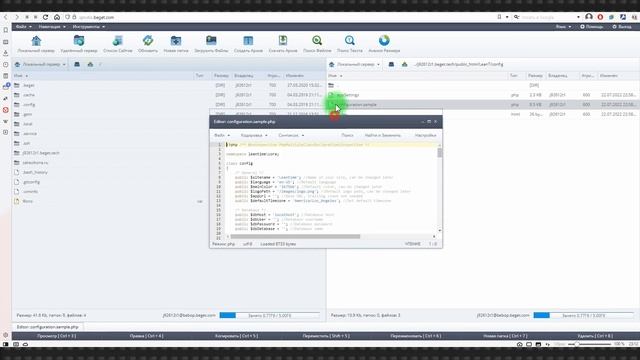This screenshot has width=640, height=360.
Task: Click the left panel drive icon
Action: 77,64
